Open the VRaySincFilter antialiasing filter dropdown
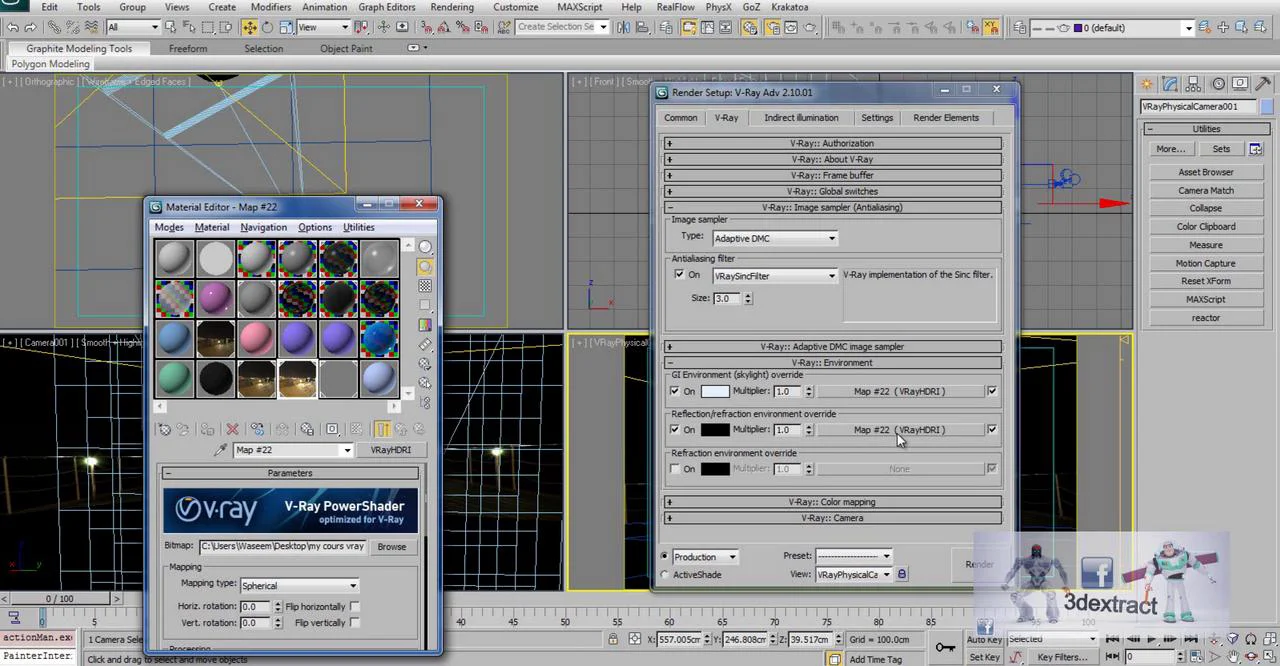 tap(775, 275)
